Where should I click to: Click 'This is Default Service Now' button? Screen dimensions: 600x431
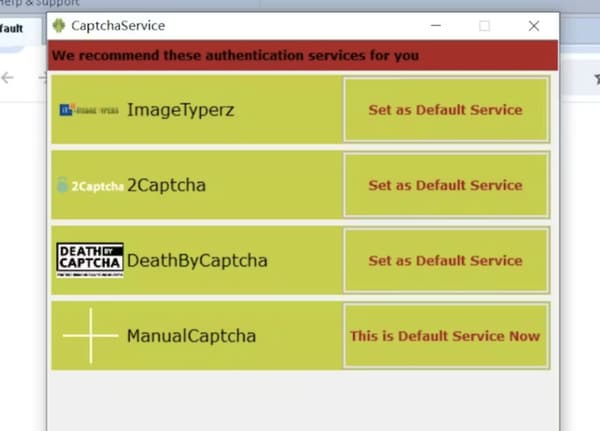point(445,336)
